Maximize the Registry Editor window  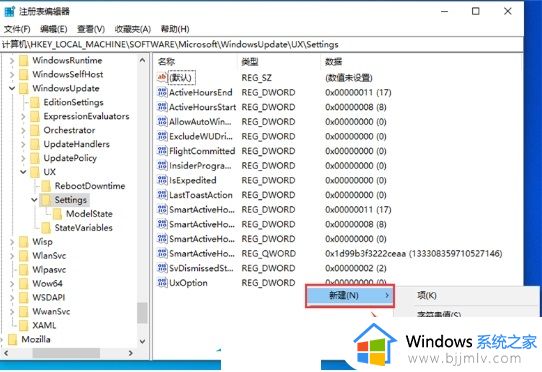tap(476, 11)
